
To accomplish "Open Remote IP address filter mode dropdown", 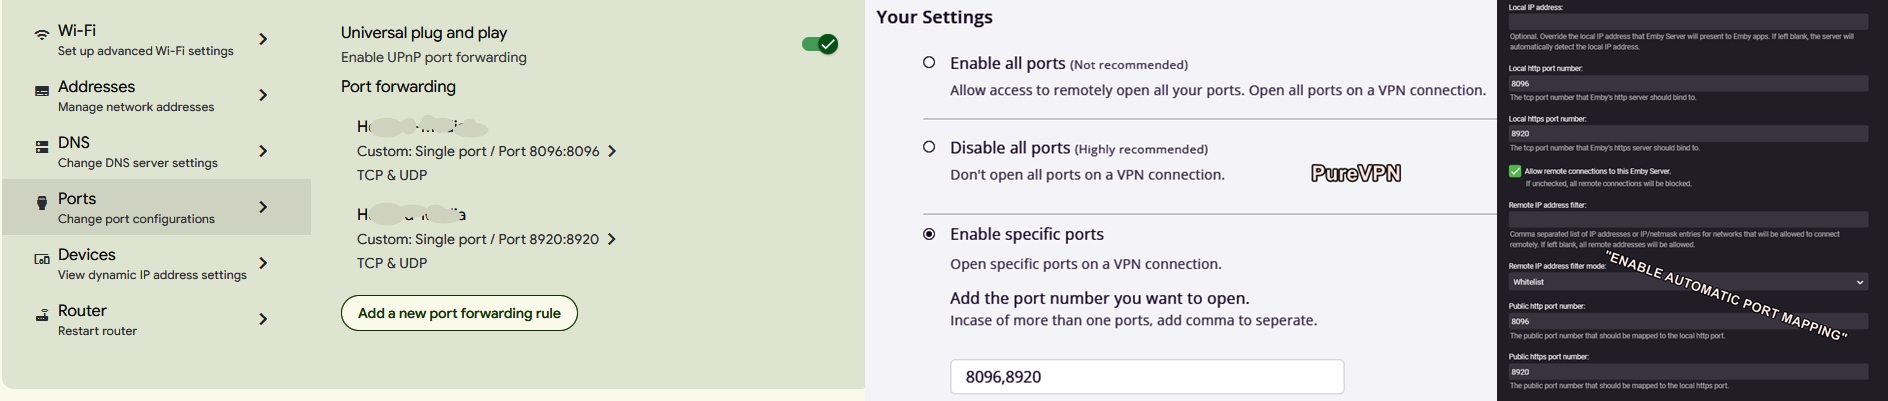I will (x=1688, y=282).
